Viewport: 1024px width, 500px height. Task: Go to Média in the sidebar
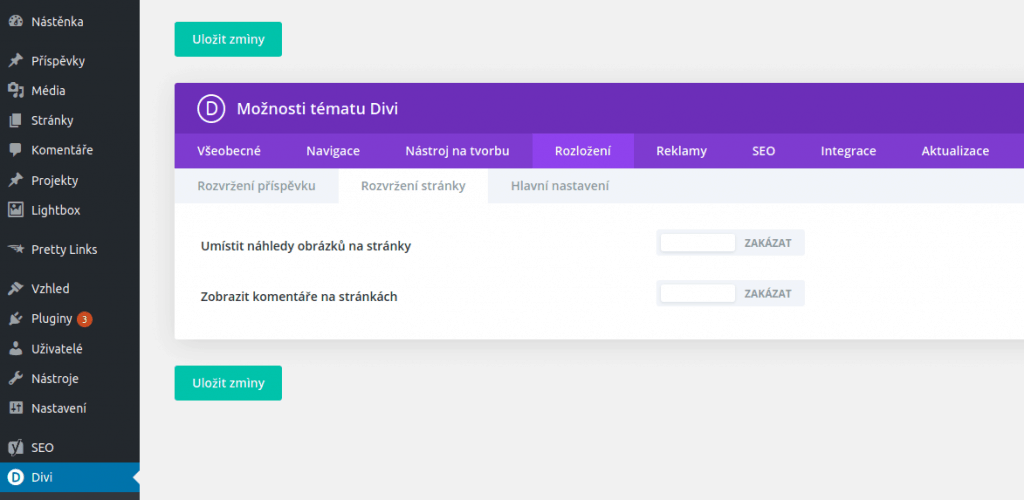point(70,91)
